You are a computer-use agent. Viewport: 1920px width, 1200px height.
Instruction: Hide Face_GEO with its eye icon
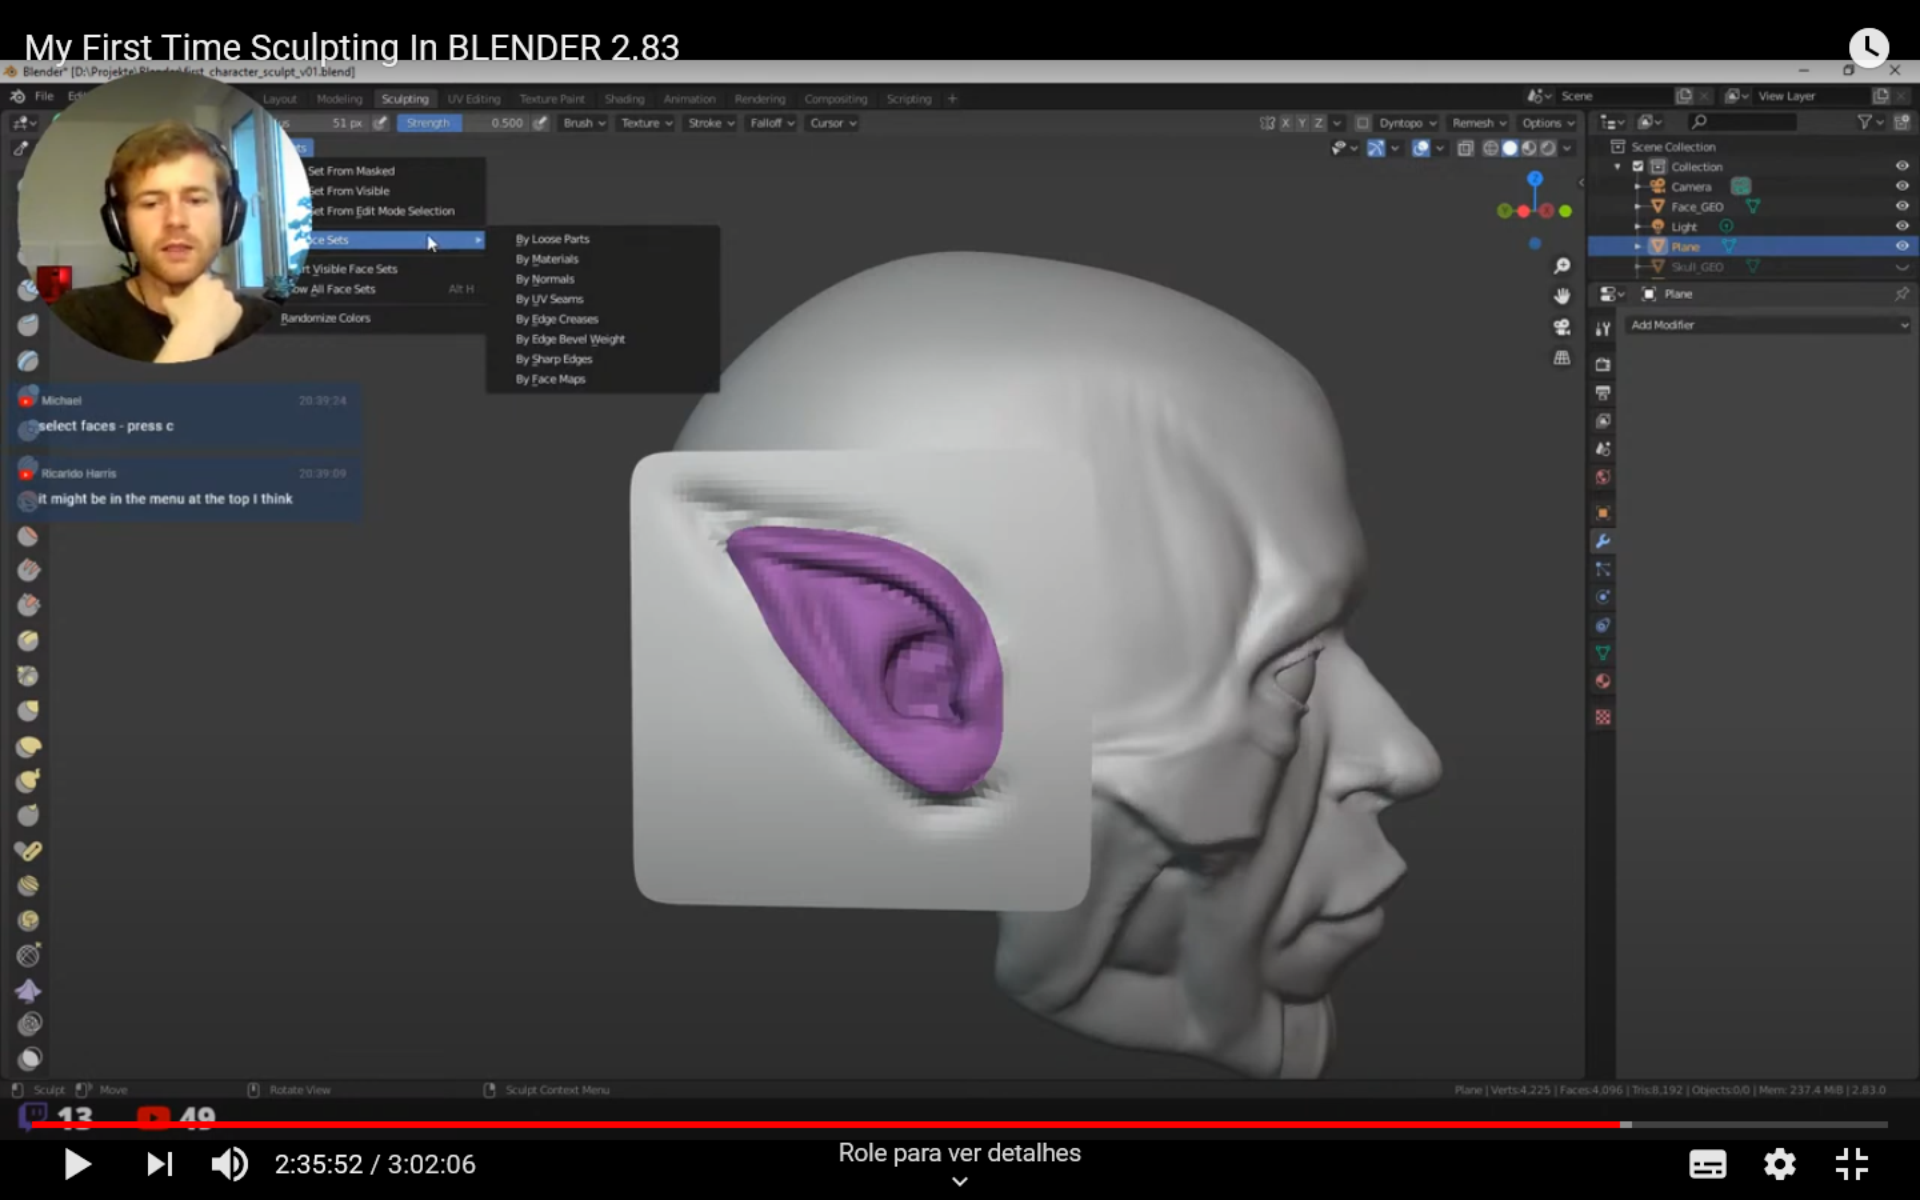coord(1902,206)
